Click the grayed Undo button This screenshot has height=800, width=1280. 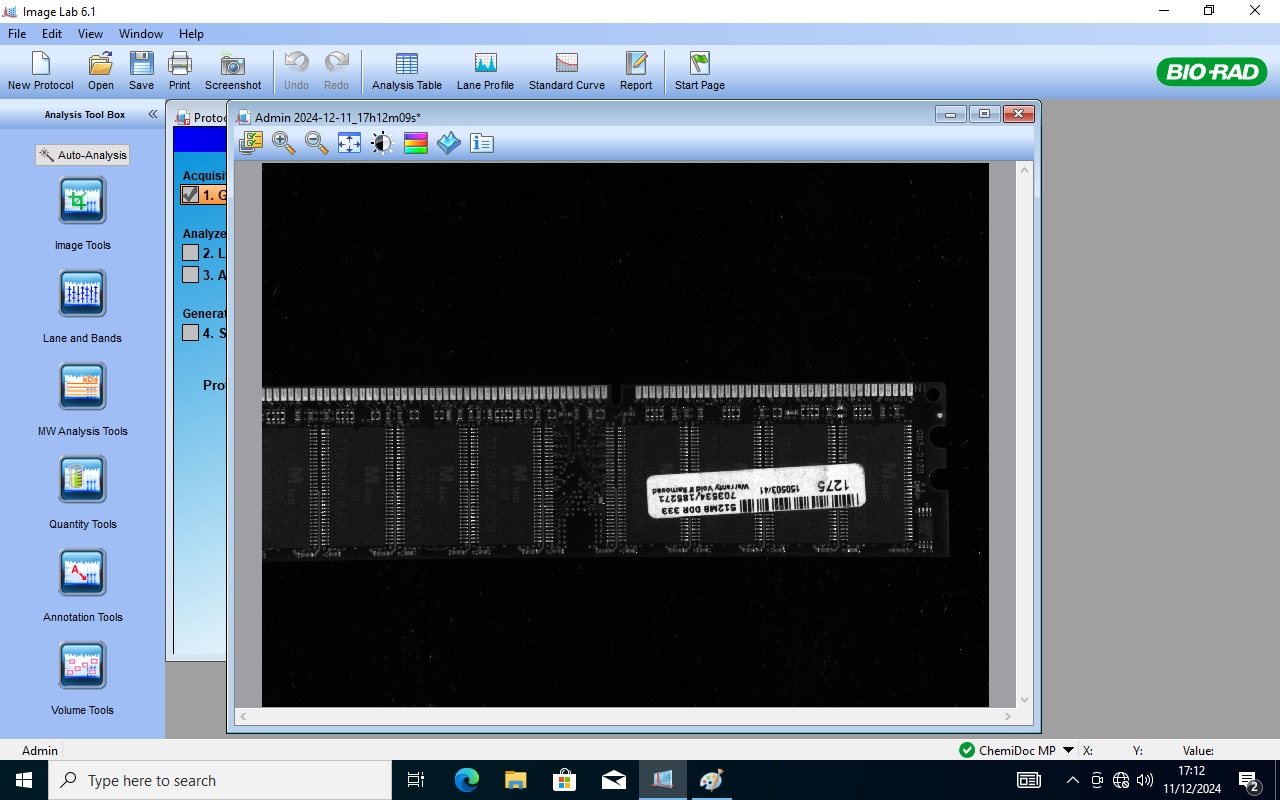[296, 71]
